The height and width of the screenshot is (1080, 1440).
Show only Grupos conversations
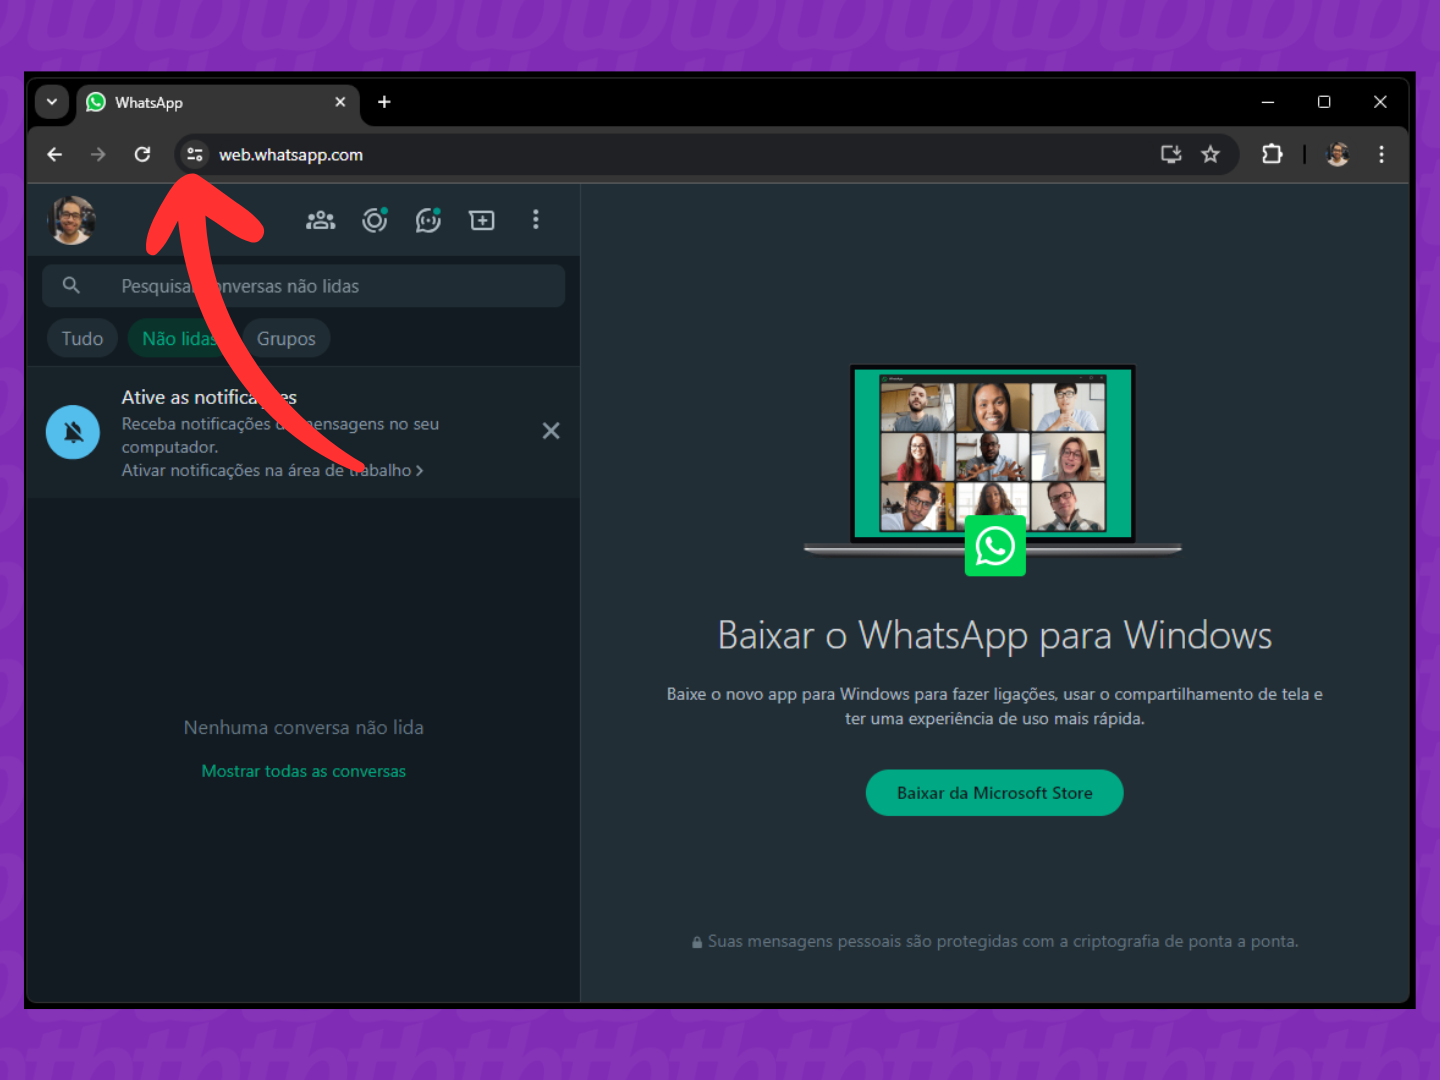pyautogui.click(x=286, y=338)
